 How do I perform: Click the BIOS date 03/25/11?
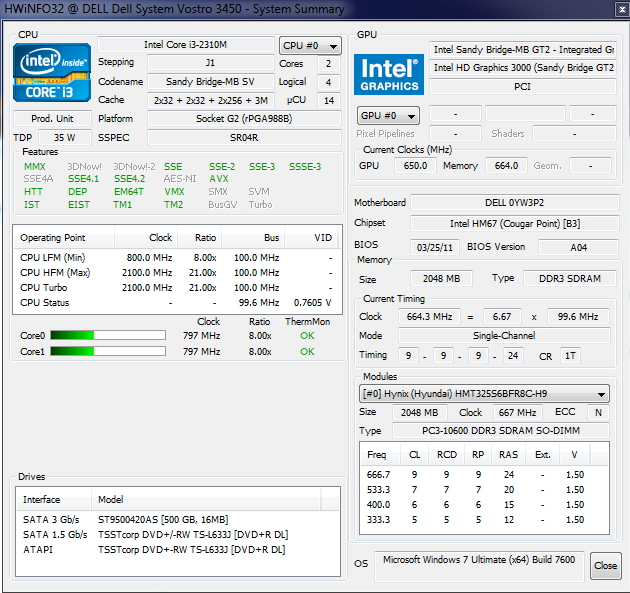(x=434, y=247)
